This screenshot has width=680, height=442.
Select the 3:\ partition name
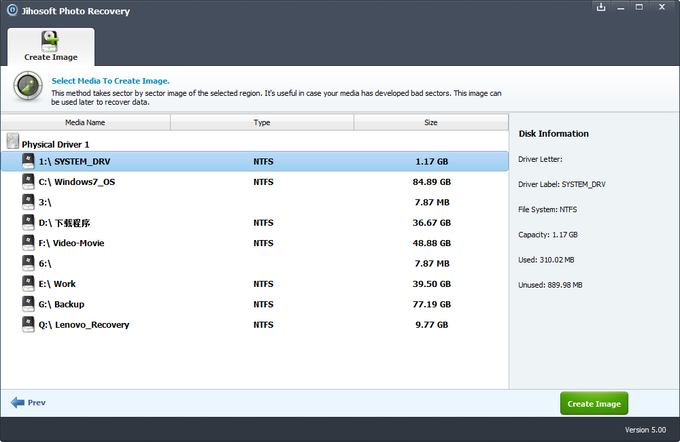pos(45,203)
